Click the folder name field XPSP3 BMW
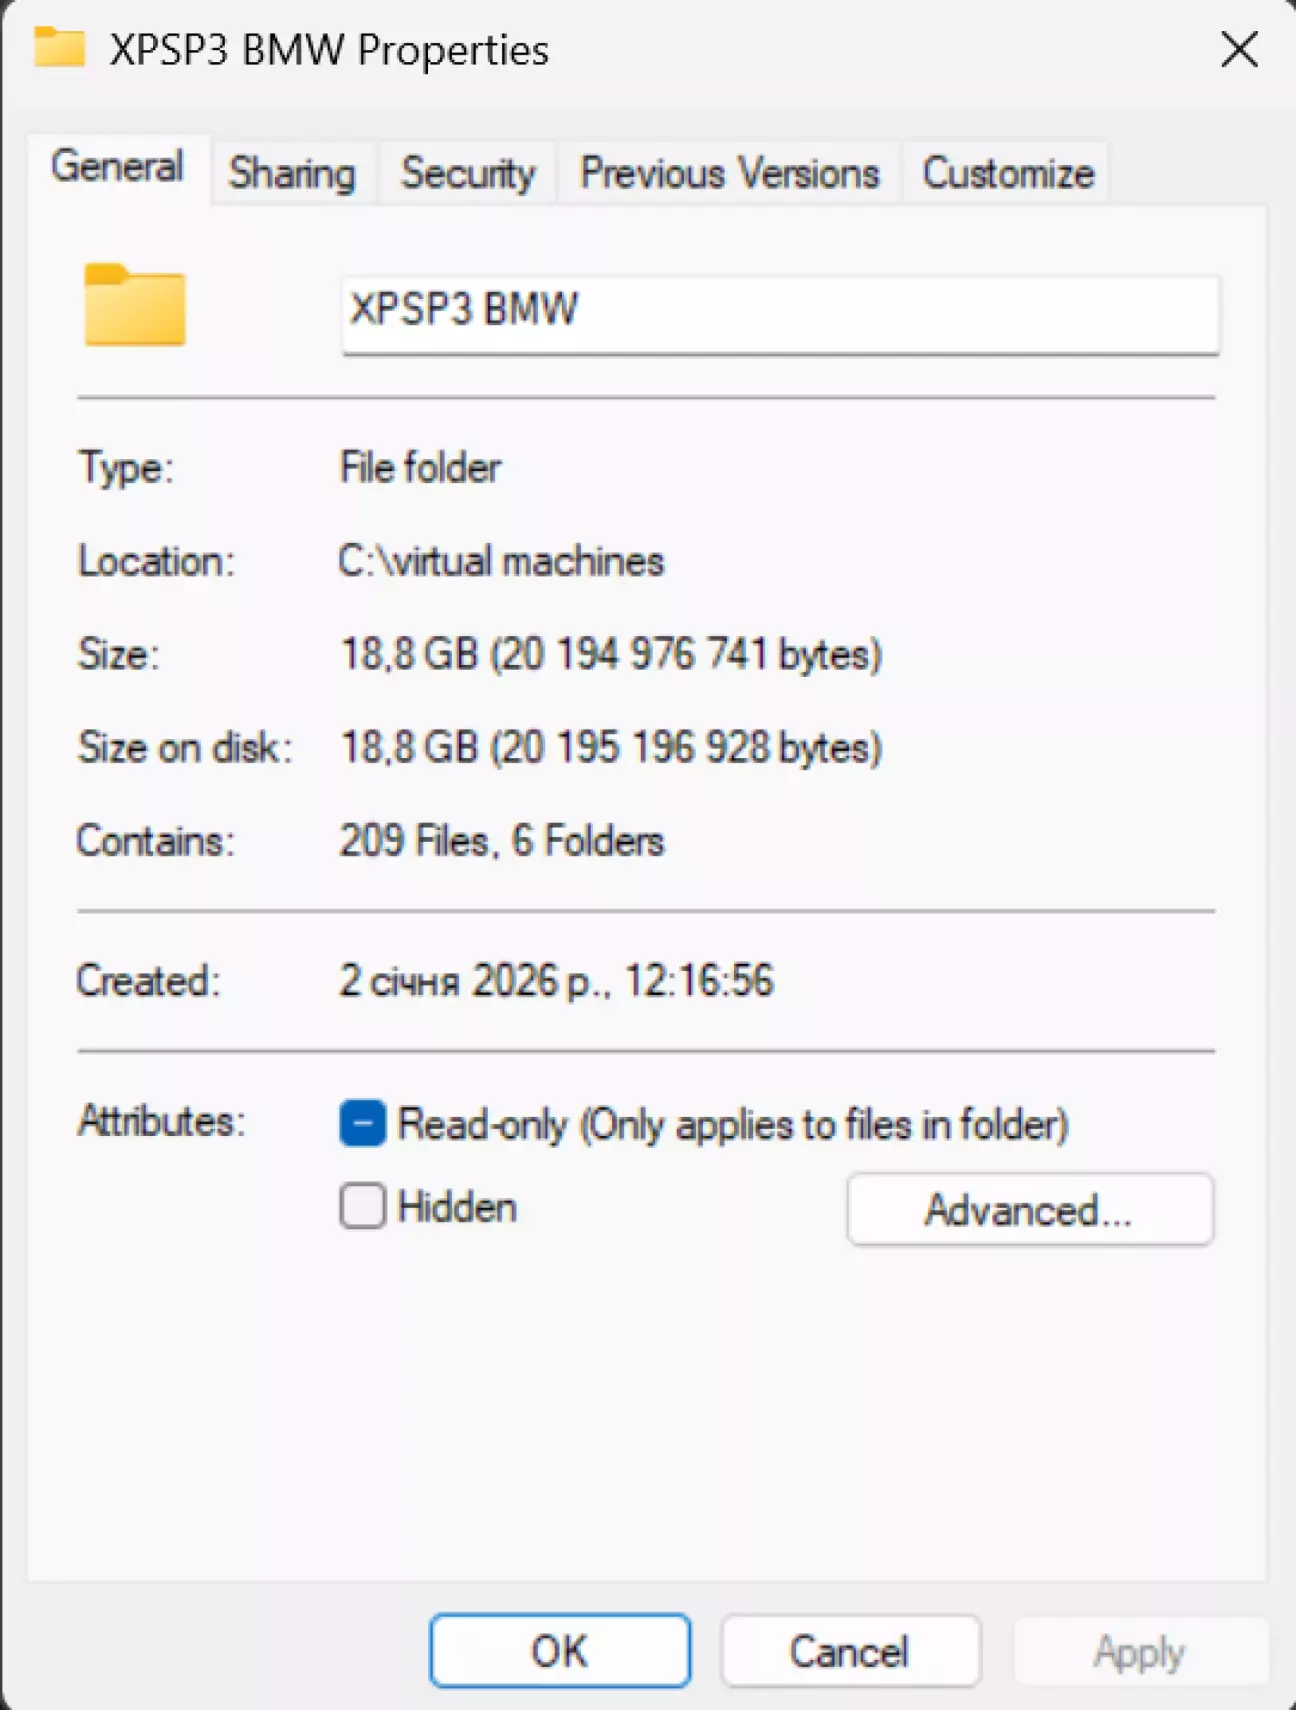This screenshot has height=1710, width=1296. pos(780,313)
